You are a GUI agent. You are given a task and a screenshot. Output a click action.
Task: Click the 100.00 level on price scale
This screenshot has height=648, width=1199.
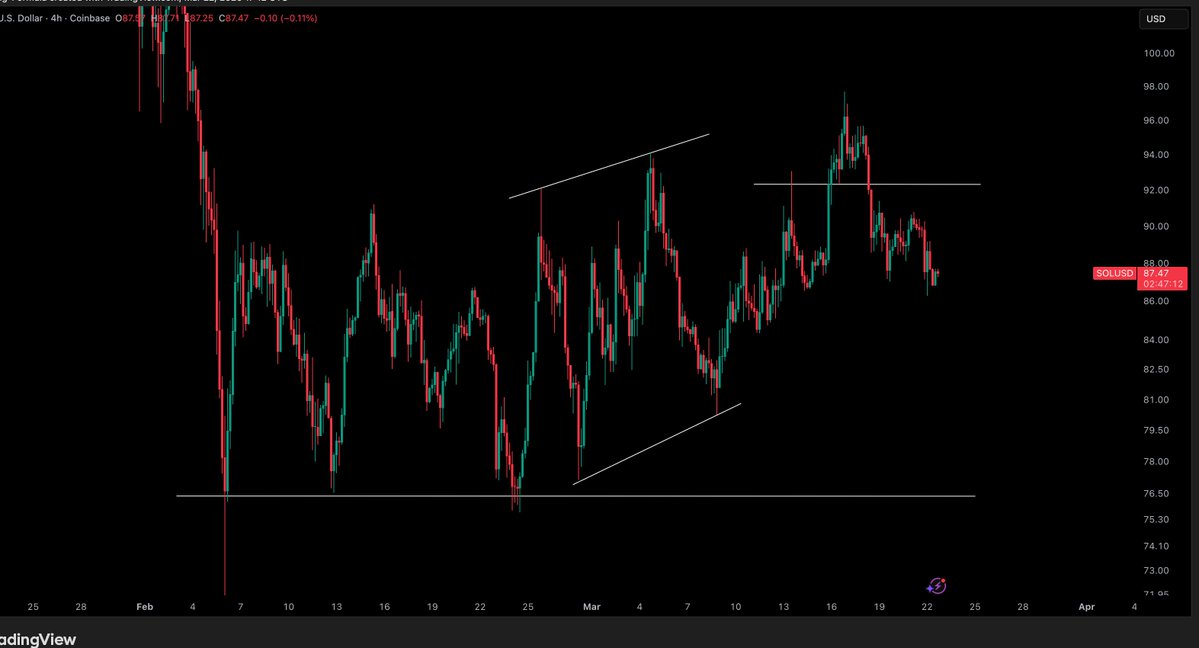1159,54
